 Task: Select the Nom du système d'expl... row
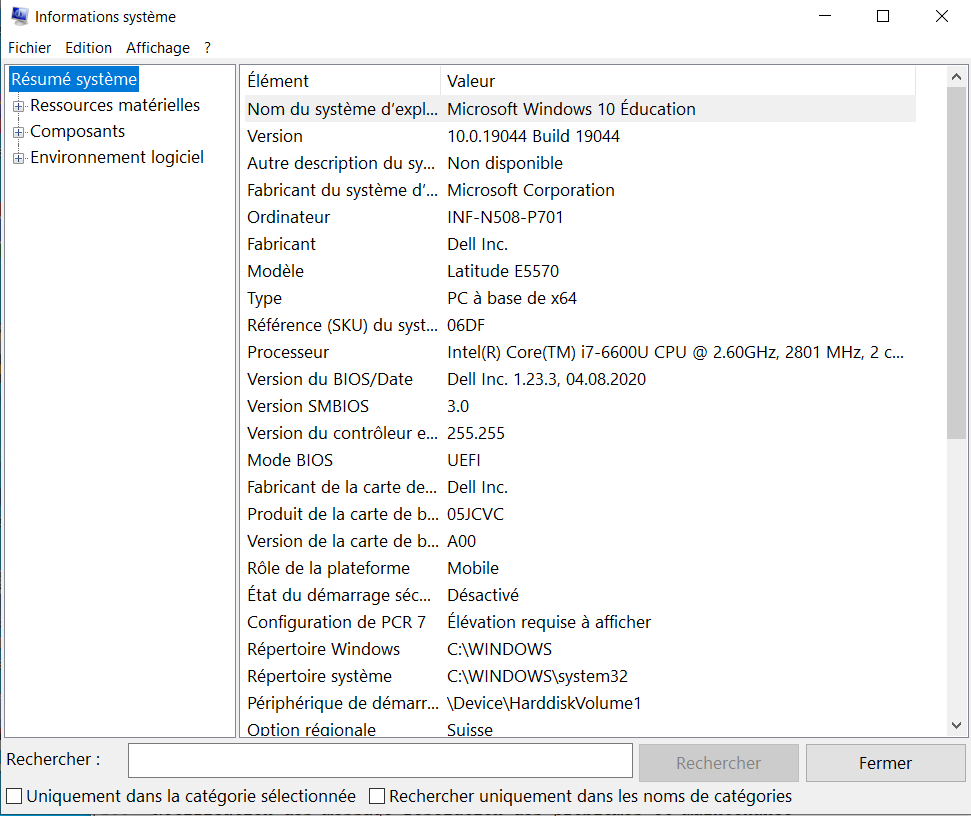click(580, 109)
